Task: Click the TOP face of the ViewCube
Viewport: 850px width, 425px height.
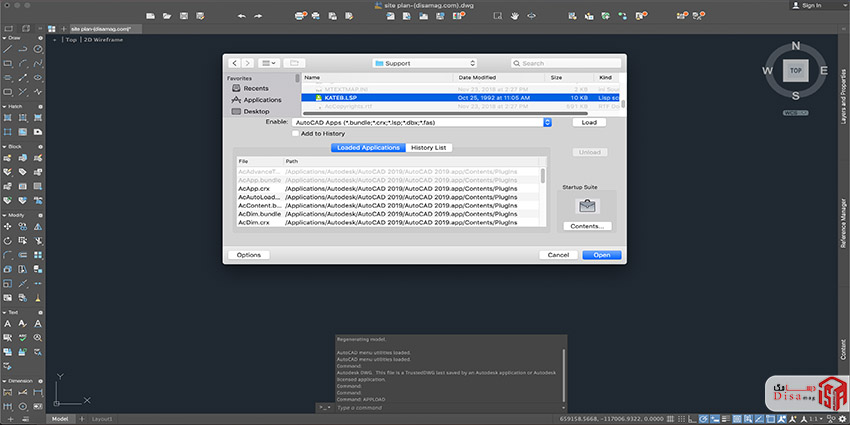Action: [795, 71]
